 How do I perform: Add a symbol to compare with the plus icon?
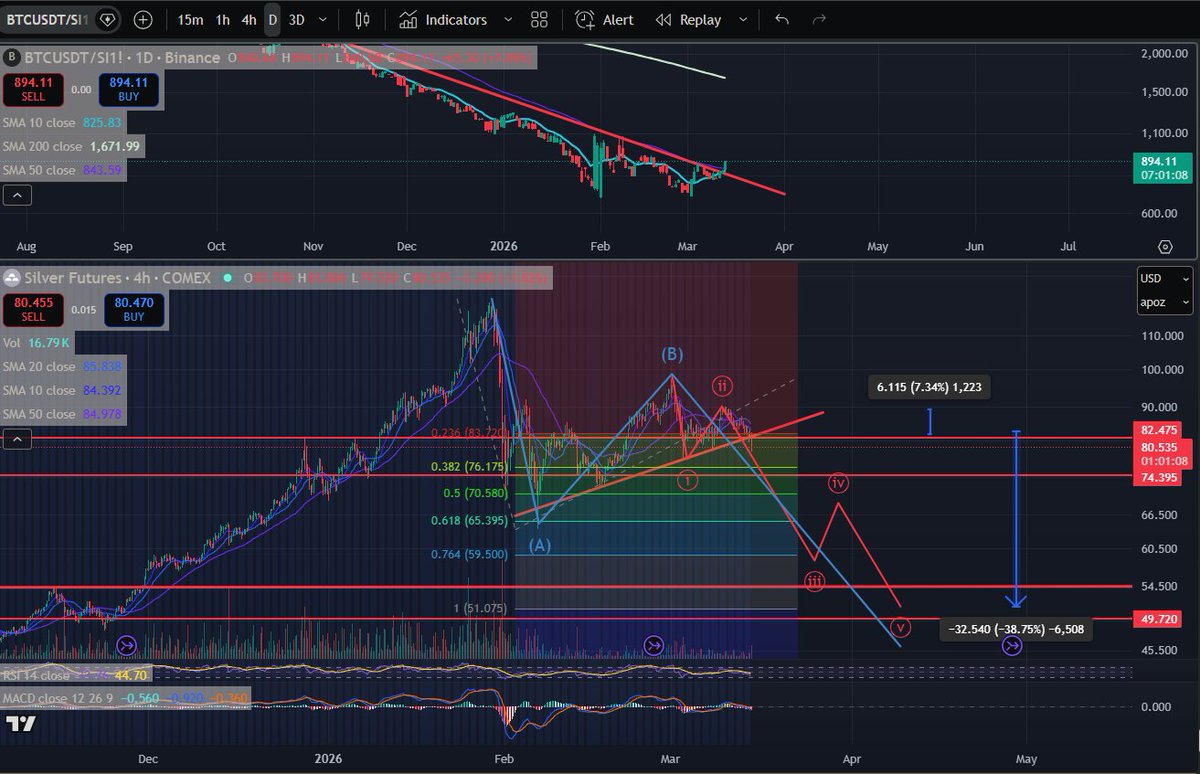143,19
